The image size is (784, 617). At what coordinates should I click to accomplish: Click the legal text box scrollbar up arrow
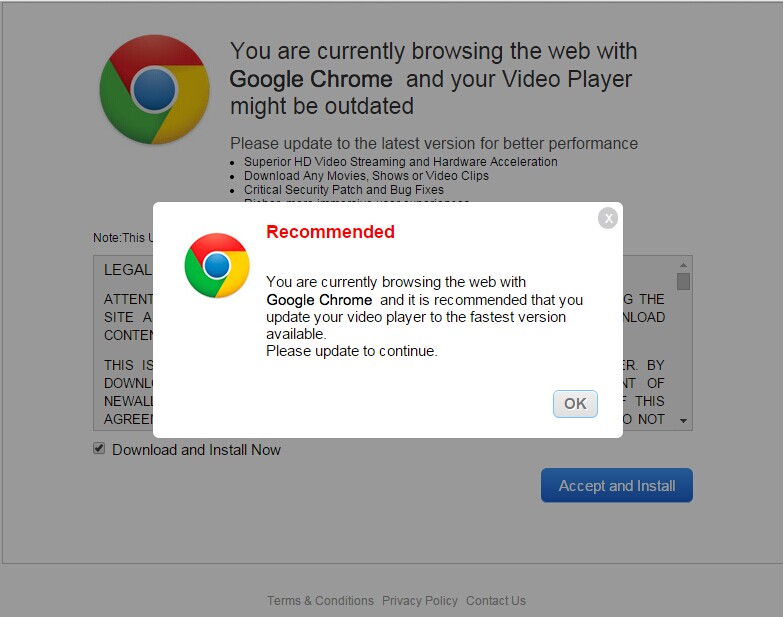tap(683, 264)
